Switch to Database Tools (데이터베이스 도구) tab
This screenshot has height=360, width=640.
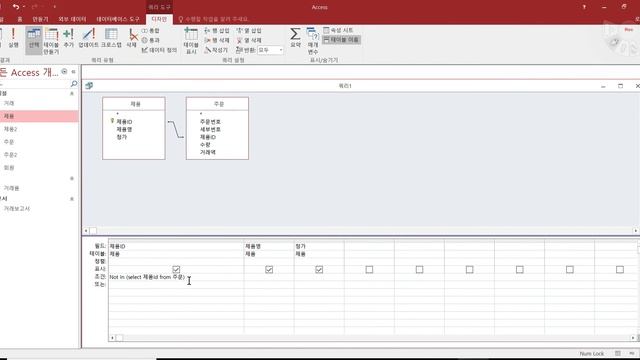(x=118, y=19)
